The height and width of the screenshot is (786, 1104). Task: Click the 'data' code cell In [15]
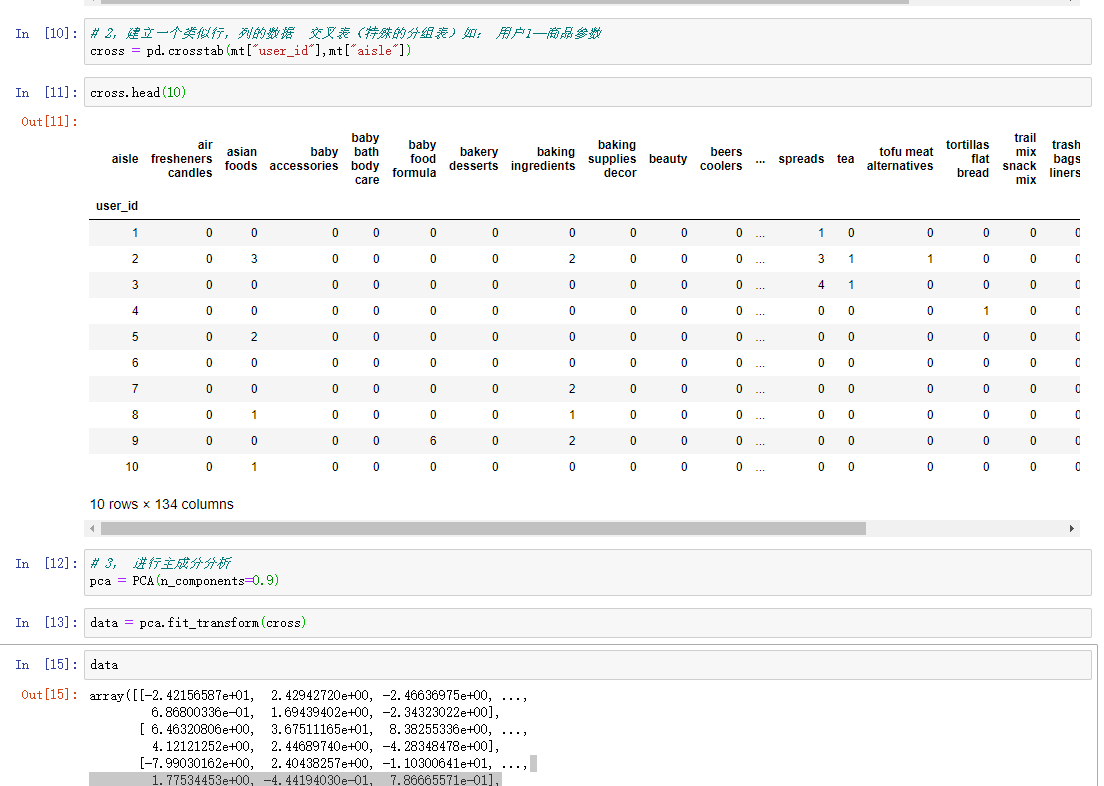coord(587,665)
